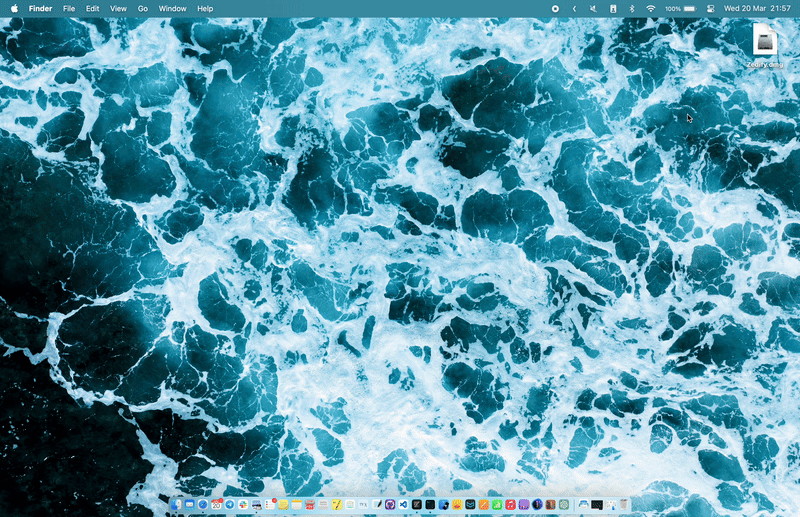Open Telegram from the Dock
Screen dimensions: 800x517
[x=230, y=505]
